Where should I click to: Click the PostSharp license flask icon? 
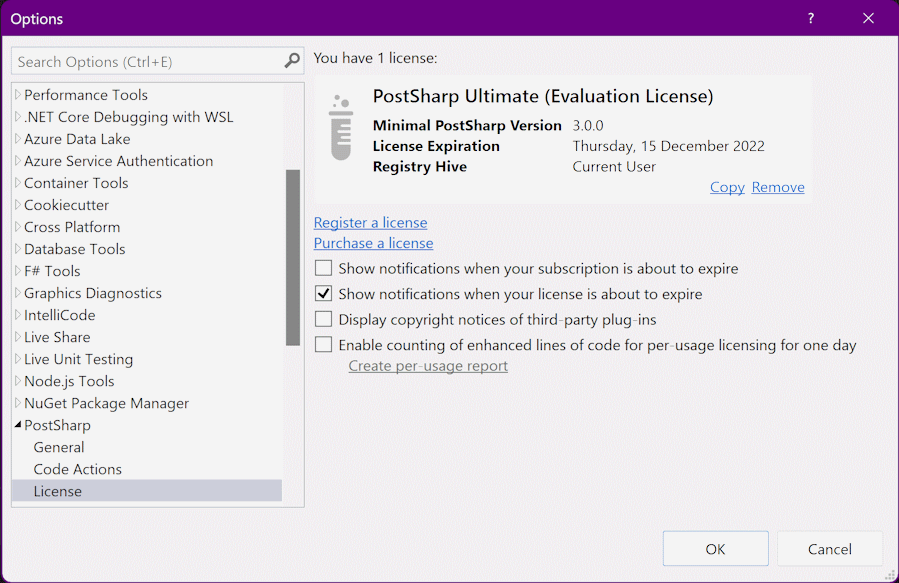(341, 128)
